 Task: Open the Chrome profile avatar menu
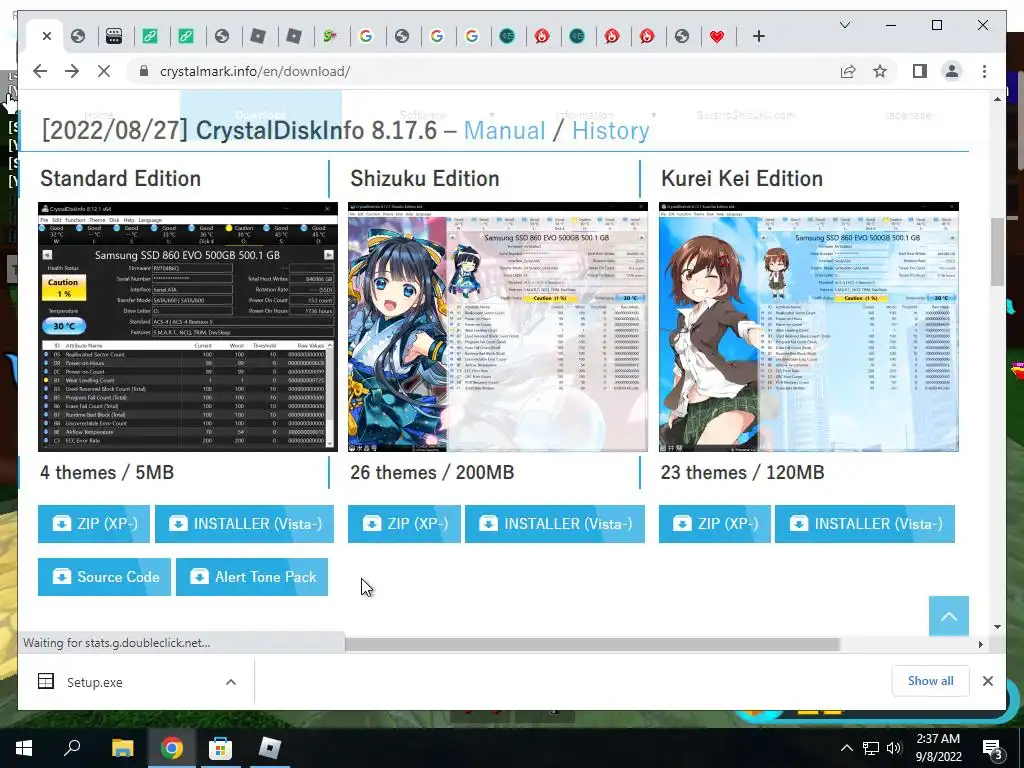coord(952,71)
